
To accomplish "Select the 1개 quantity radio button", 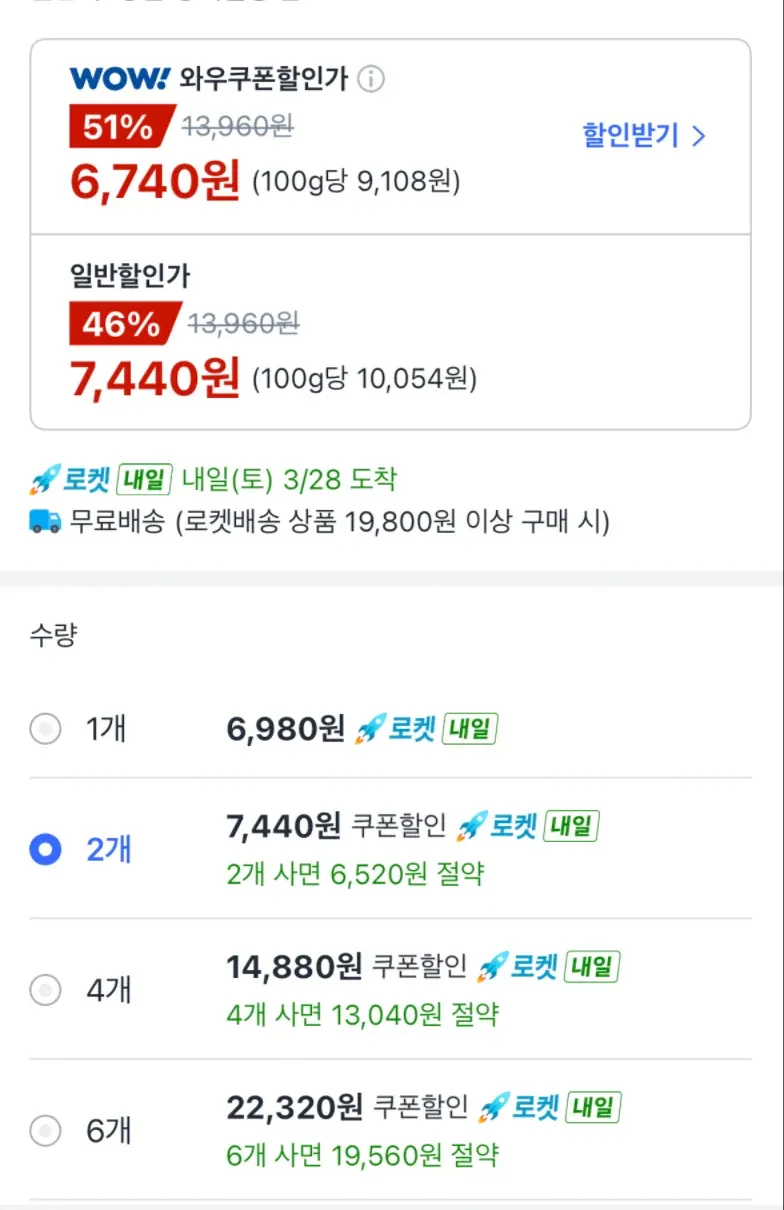I will [x=45, y=730].
